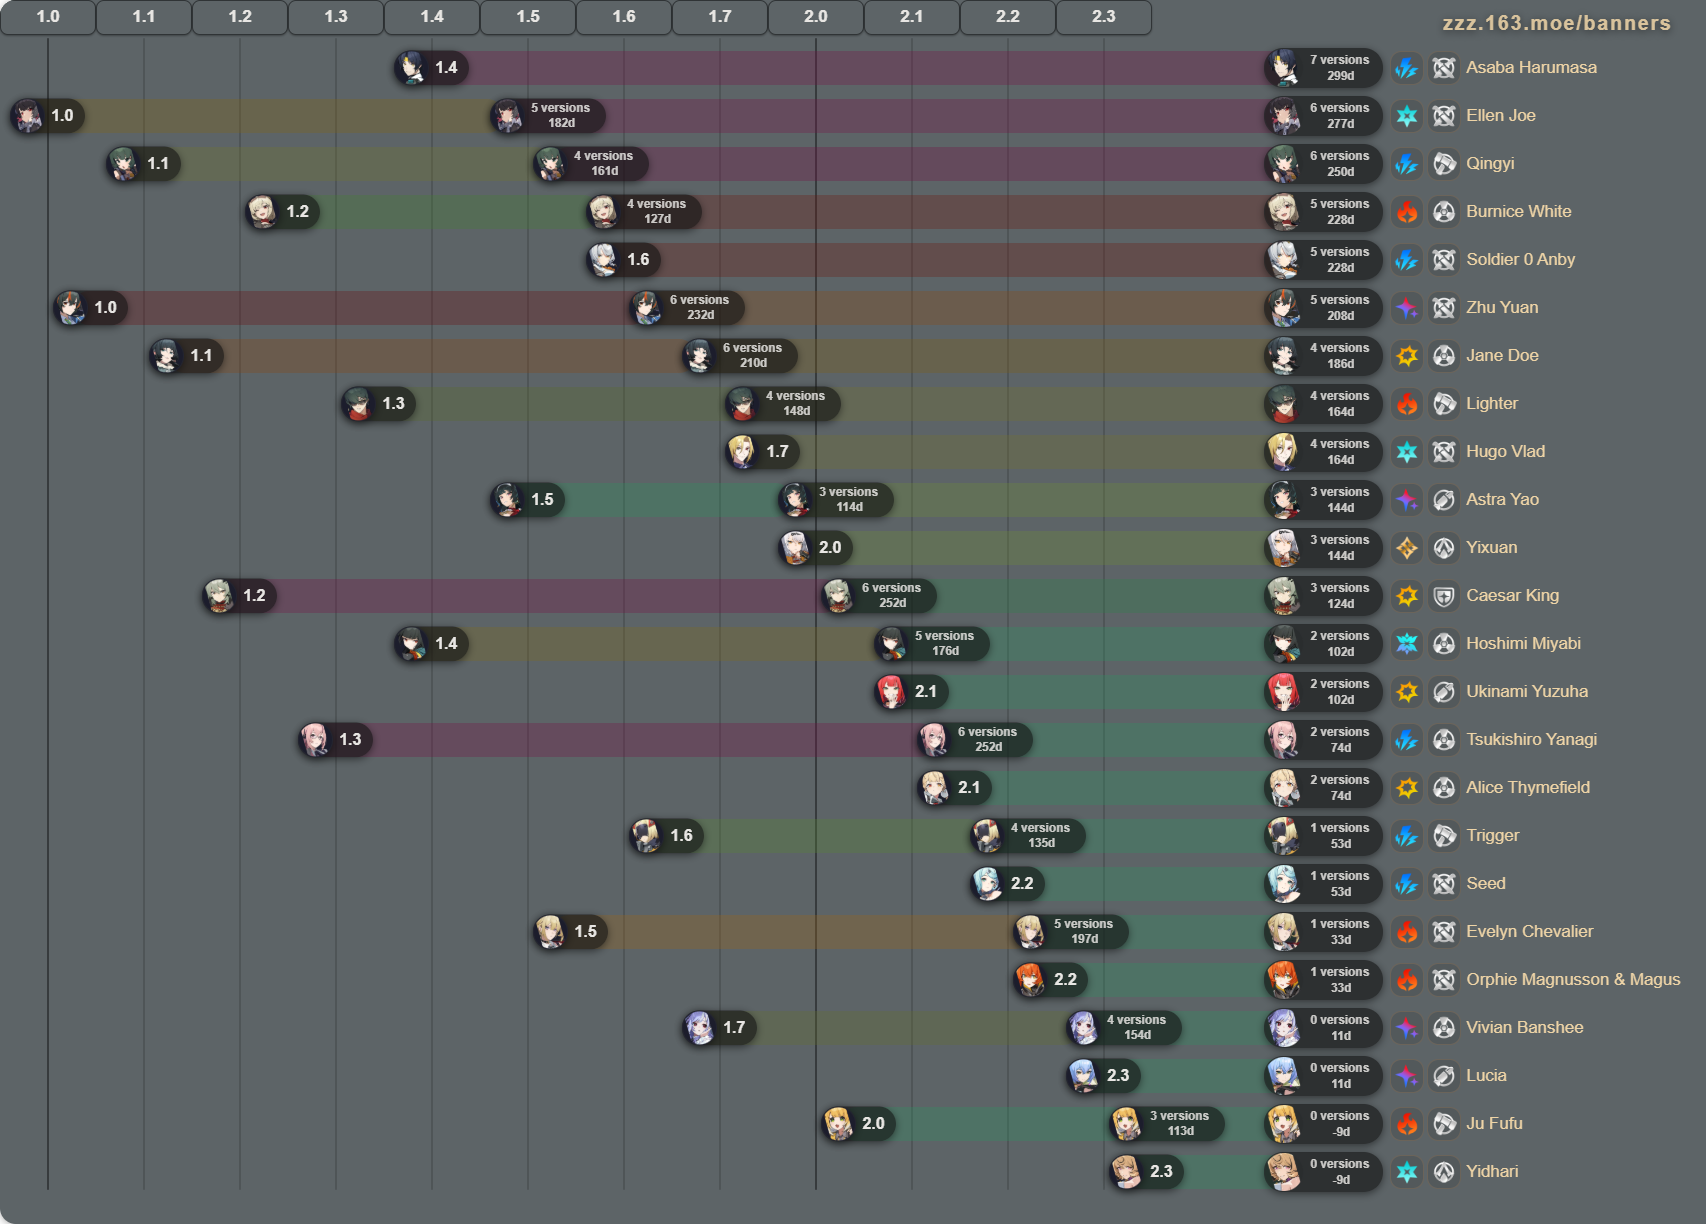
Task: Click Burnice White's "4 versions 127d" marker
Action: [644, 212]
